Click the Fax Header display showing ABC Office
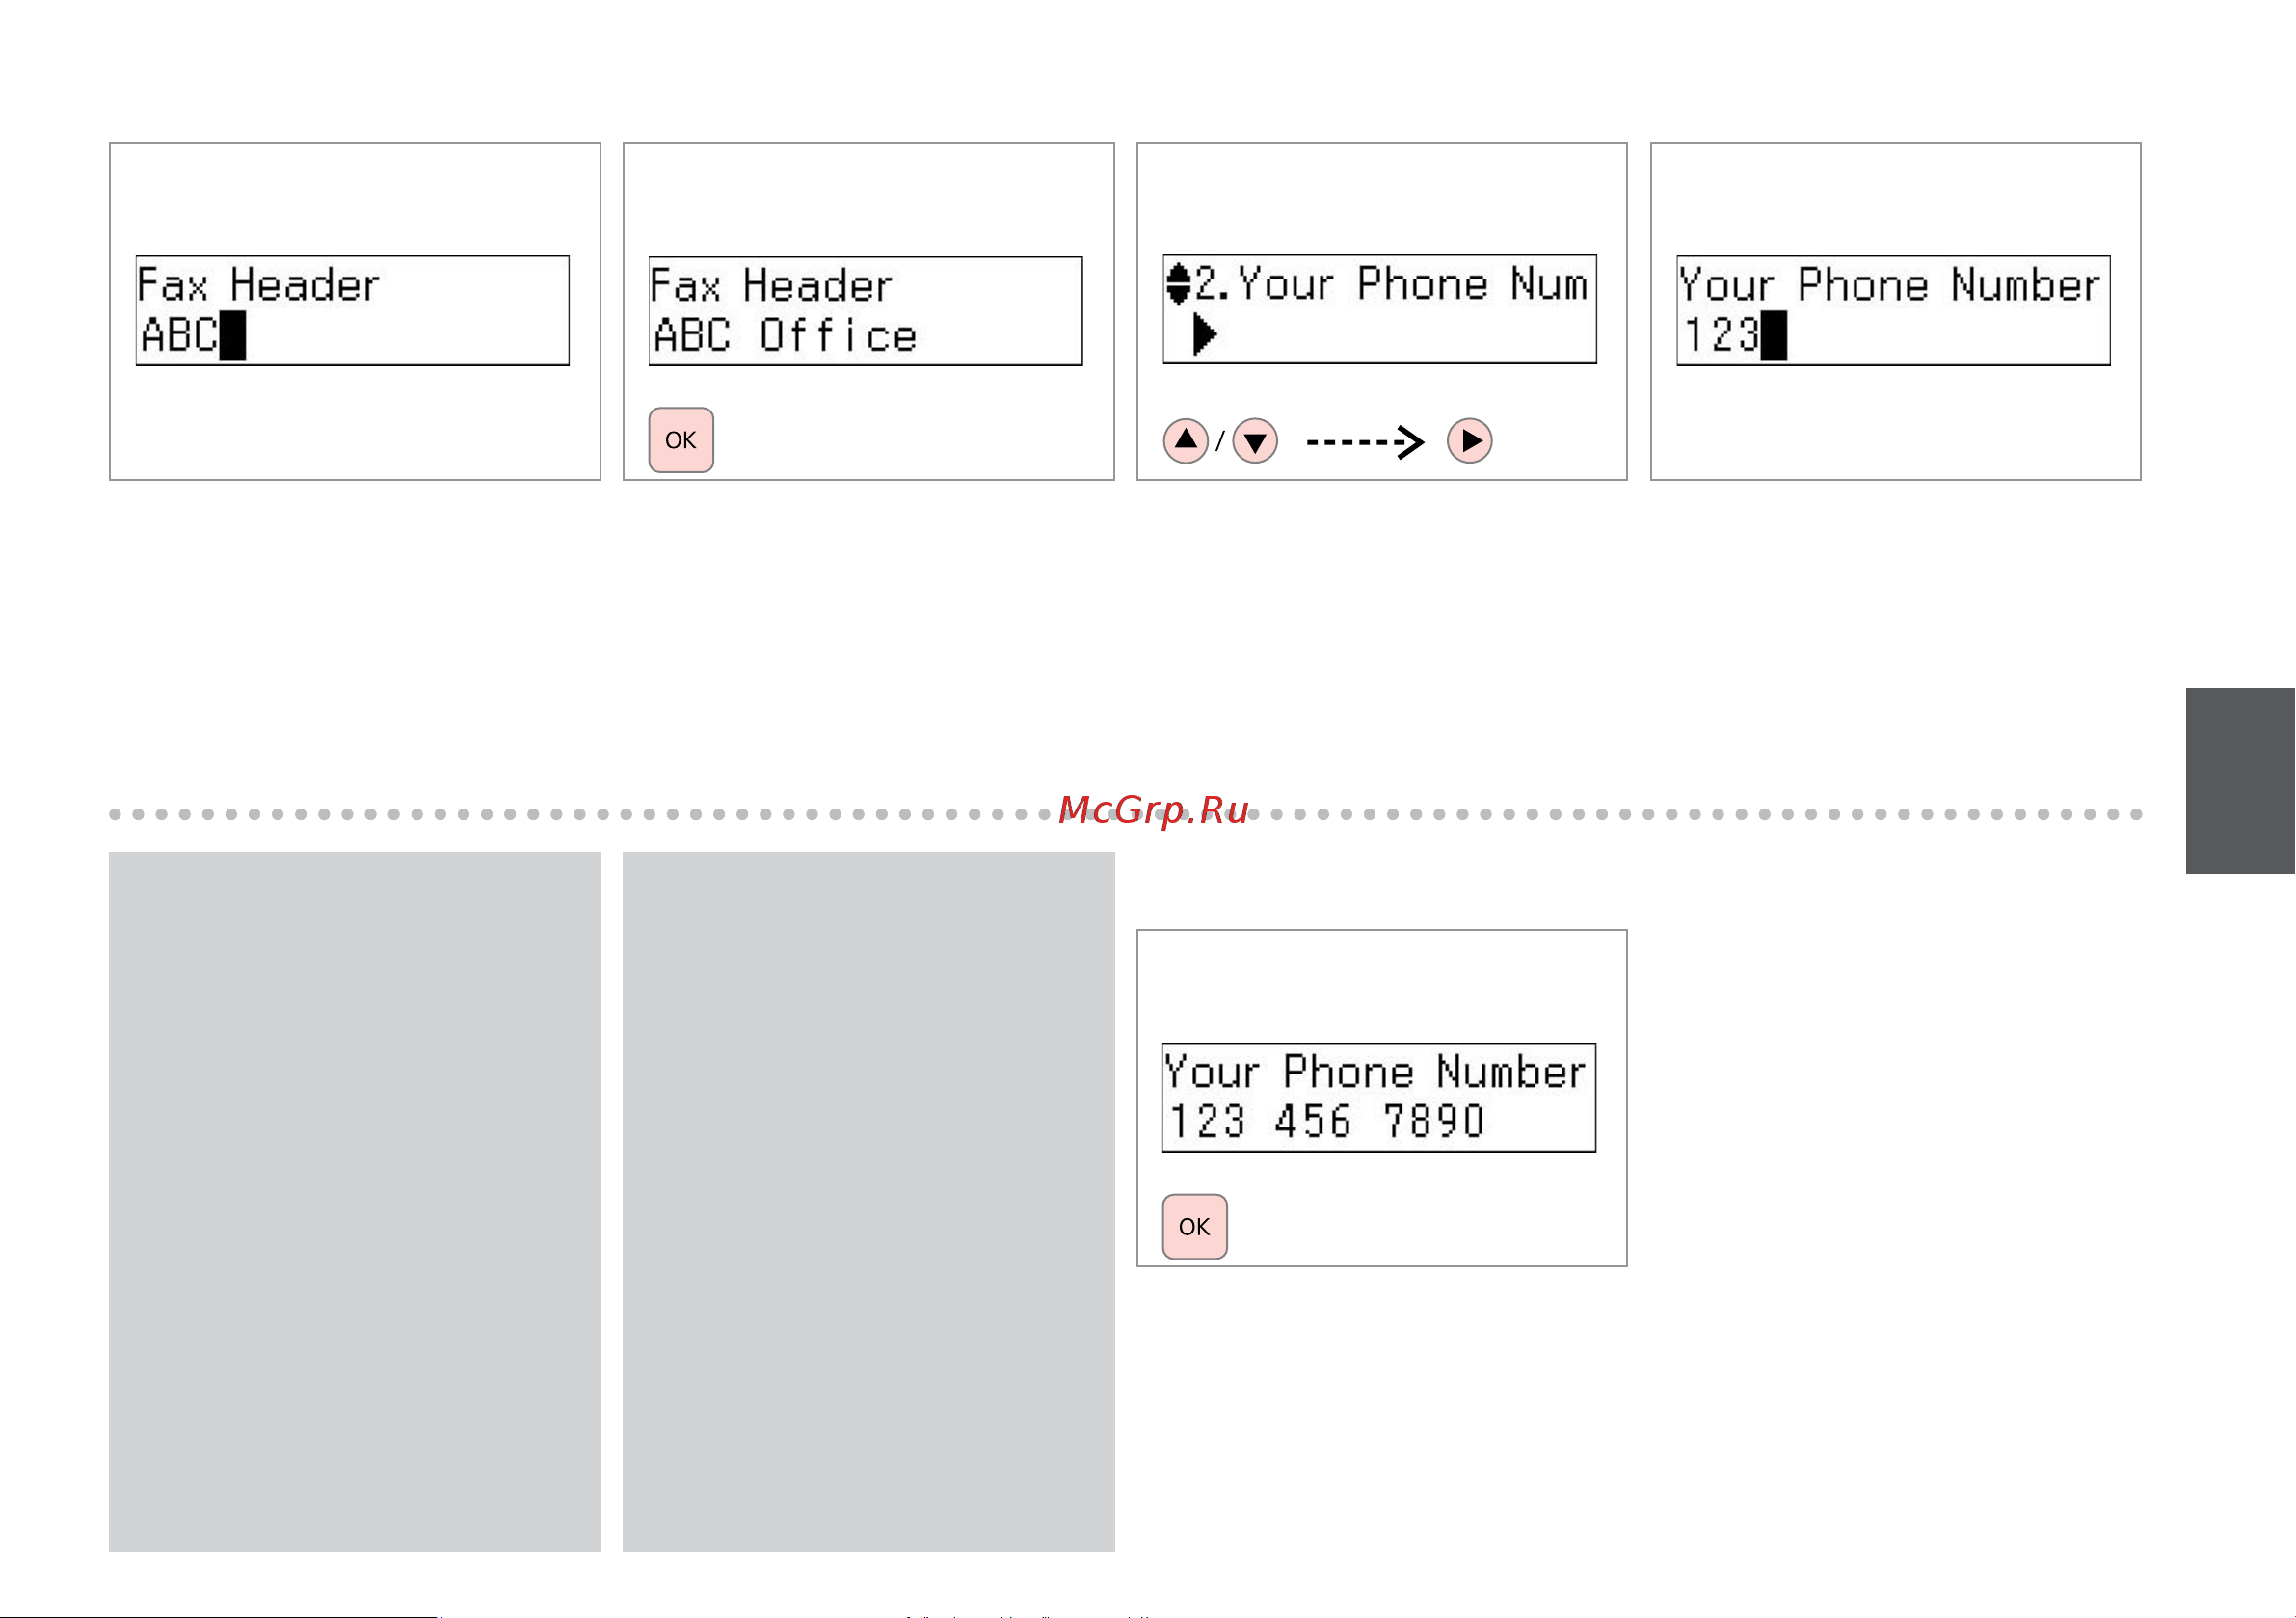This screenshot has width=2296, height=1618. coord(866,311)
